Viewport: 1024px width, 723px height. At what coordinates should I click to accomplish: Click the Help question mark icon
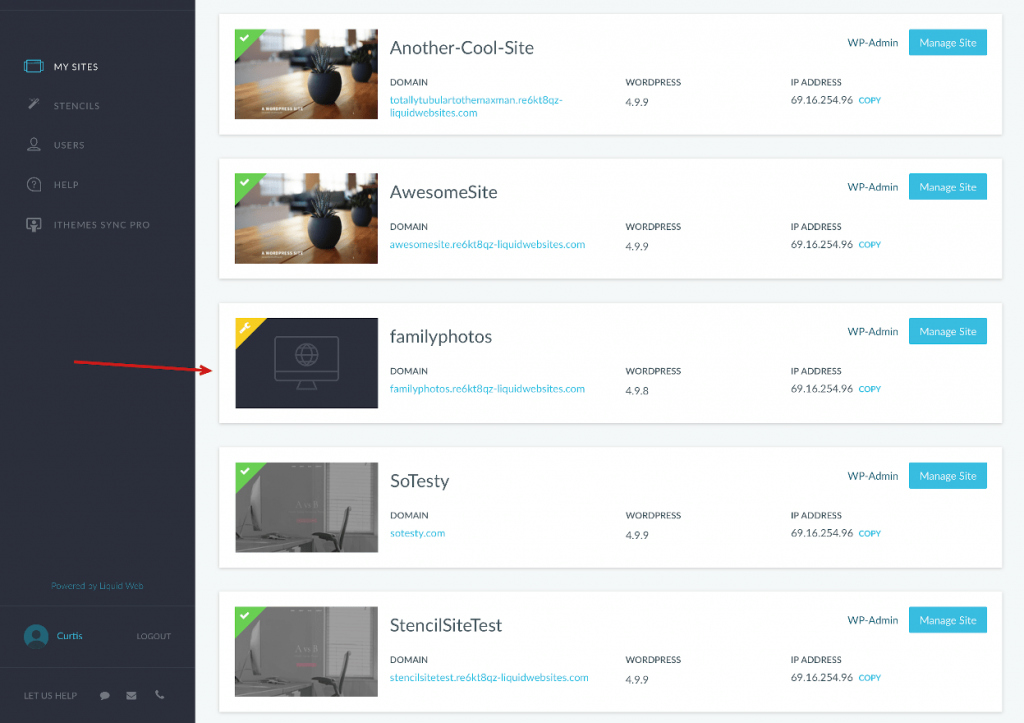click(34, 185)
